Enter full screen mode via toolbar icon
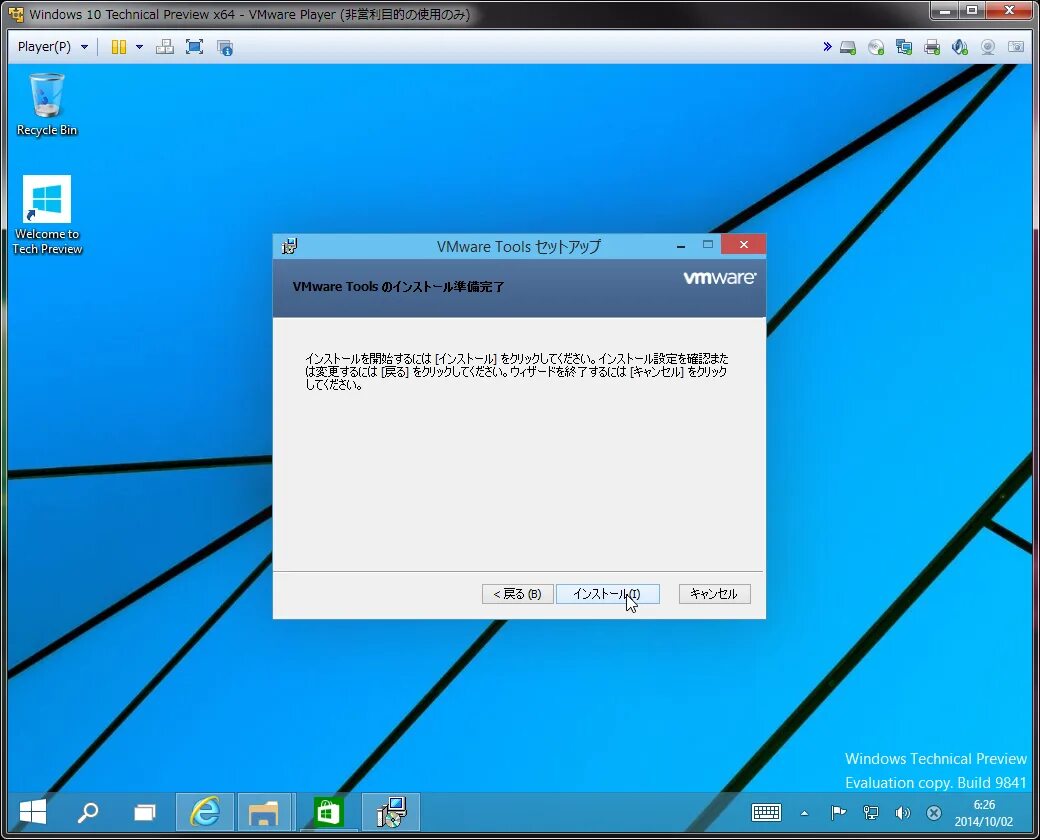Viewport: 1040px width, 840px height. [x=194, y=47]
